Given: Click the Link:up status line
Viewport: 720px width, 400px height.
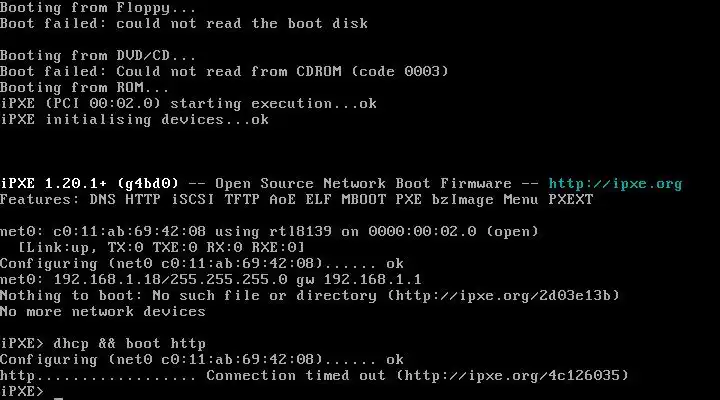Looking at the screenshot, I should (x=161, y=248).
